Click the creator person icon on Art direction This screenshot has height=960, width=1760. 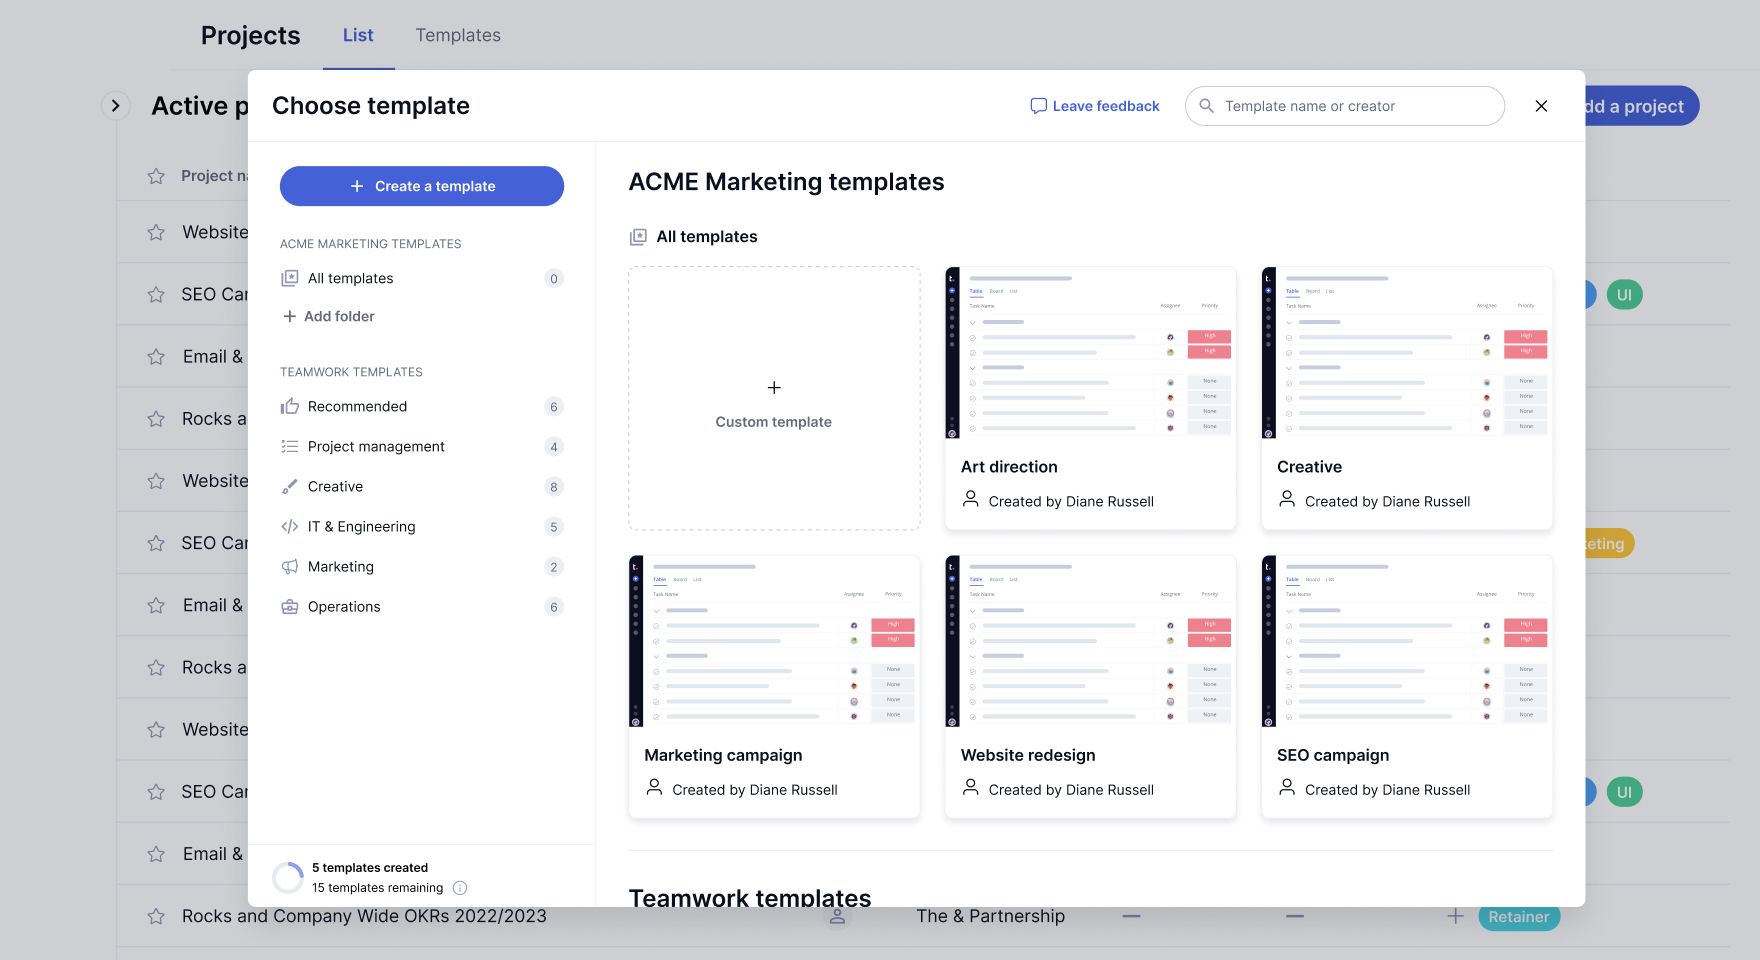coord(970,499)
